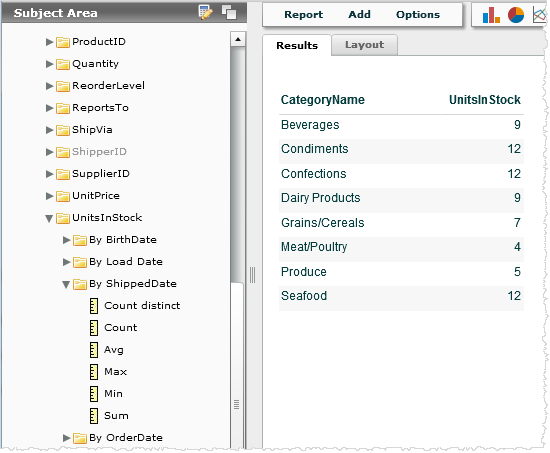Select the pie chart icon
The width and height of the screenshot is (550, 453).
tap(516, 15)
